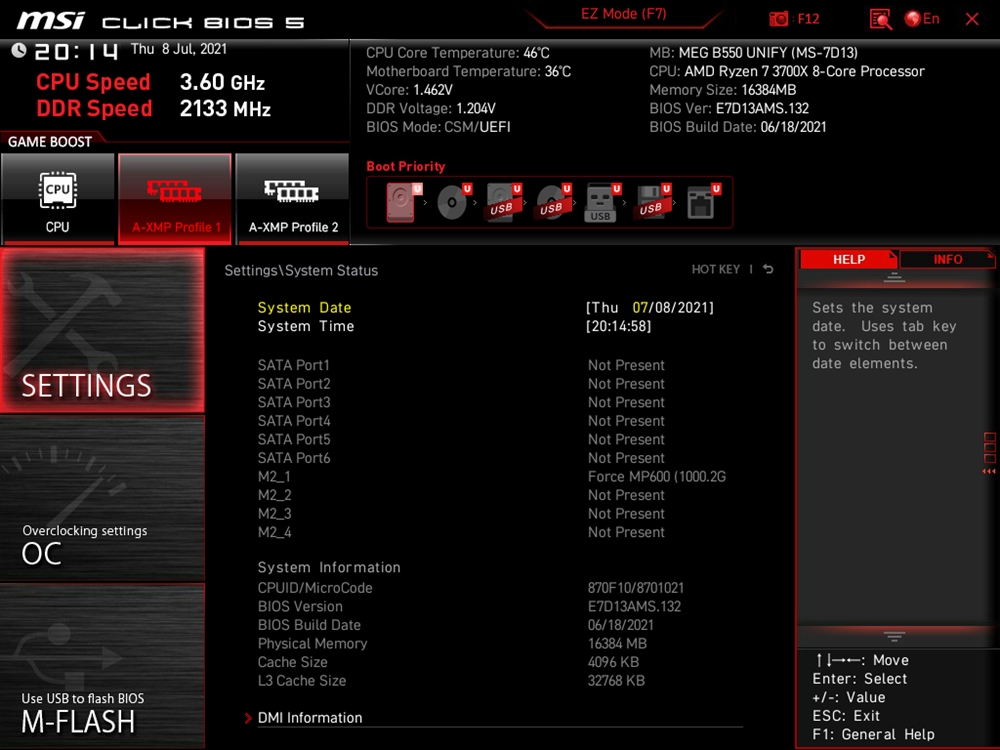Click the DDR Speed 2133 MHz readout
Screen dimensions: 1000x750
coord(154,108)
